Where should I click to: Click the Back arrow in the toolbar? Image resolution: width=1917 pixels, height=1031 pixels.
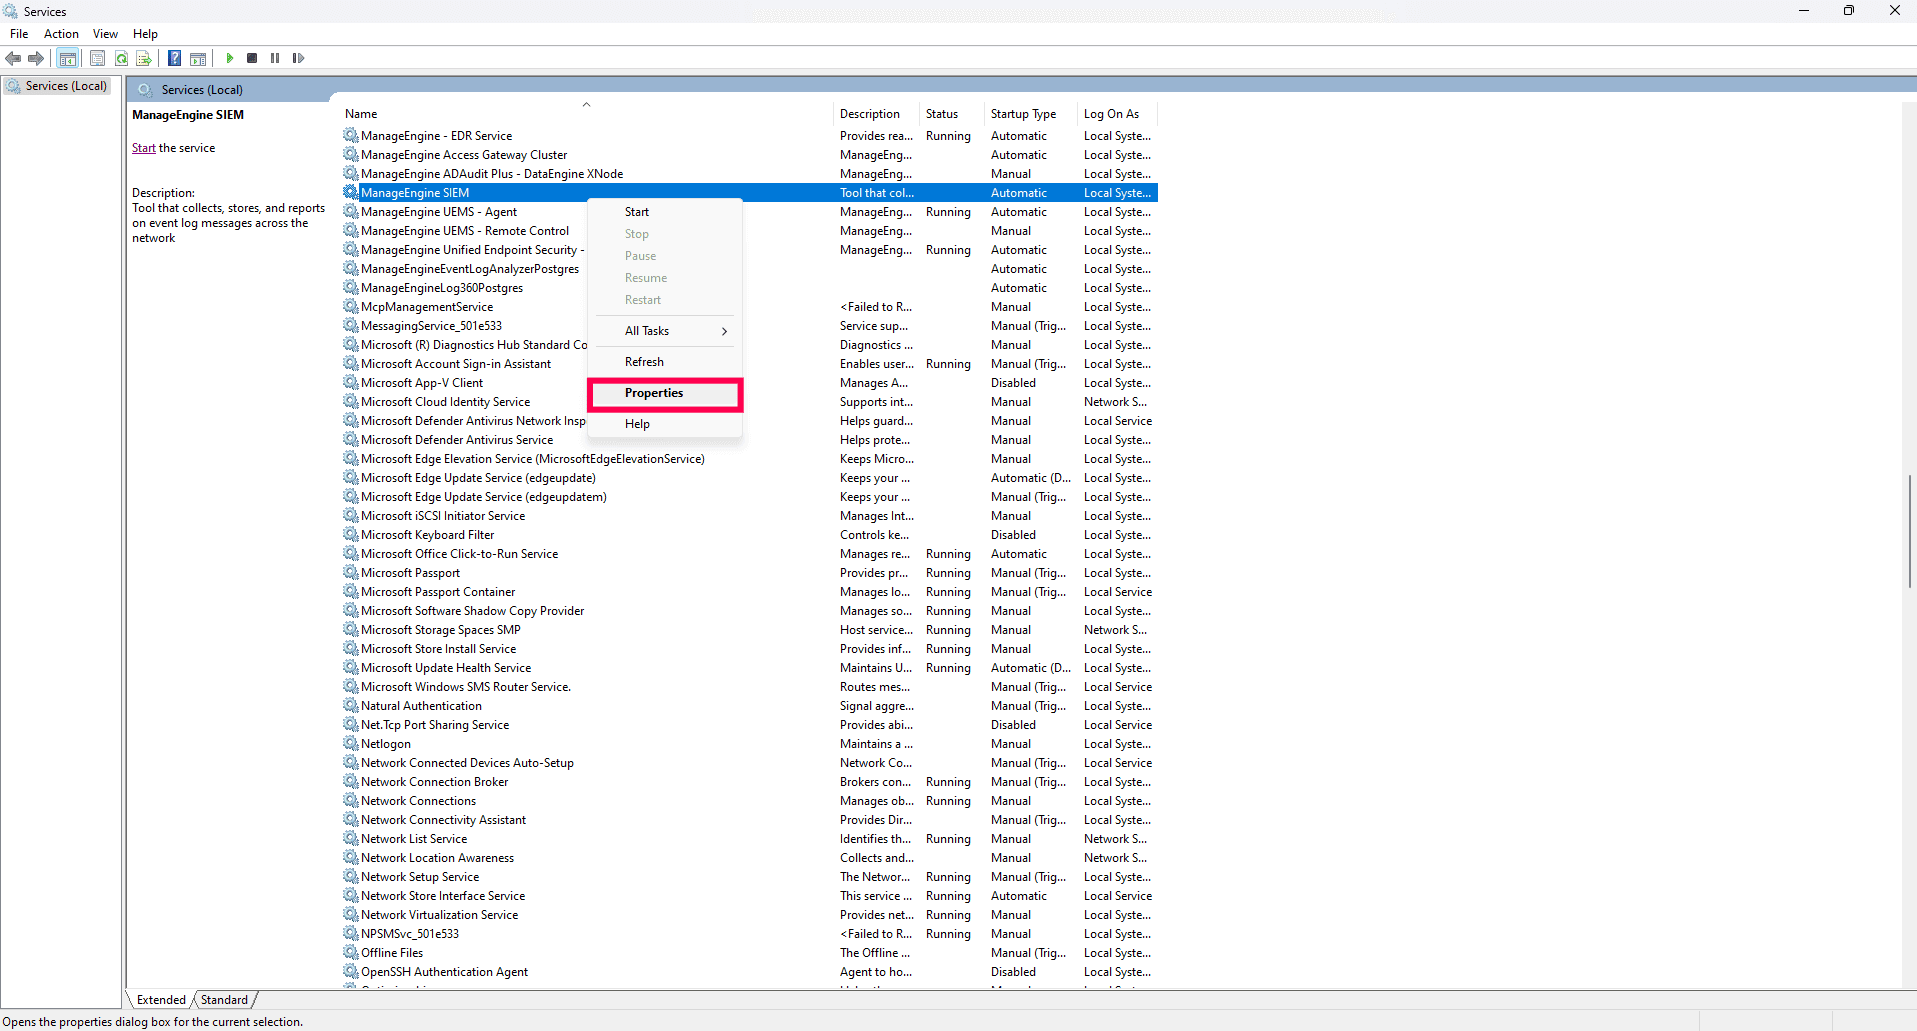click(x=13, y=58)
